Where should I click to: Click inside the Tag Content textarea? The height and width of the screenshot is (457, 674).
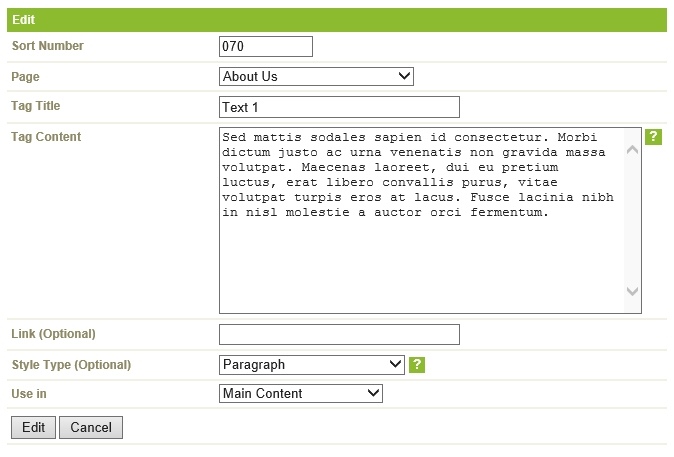coord(422,220)
